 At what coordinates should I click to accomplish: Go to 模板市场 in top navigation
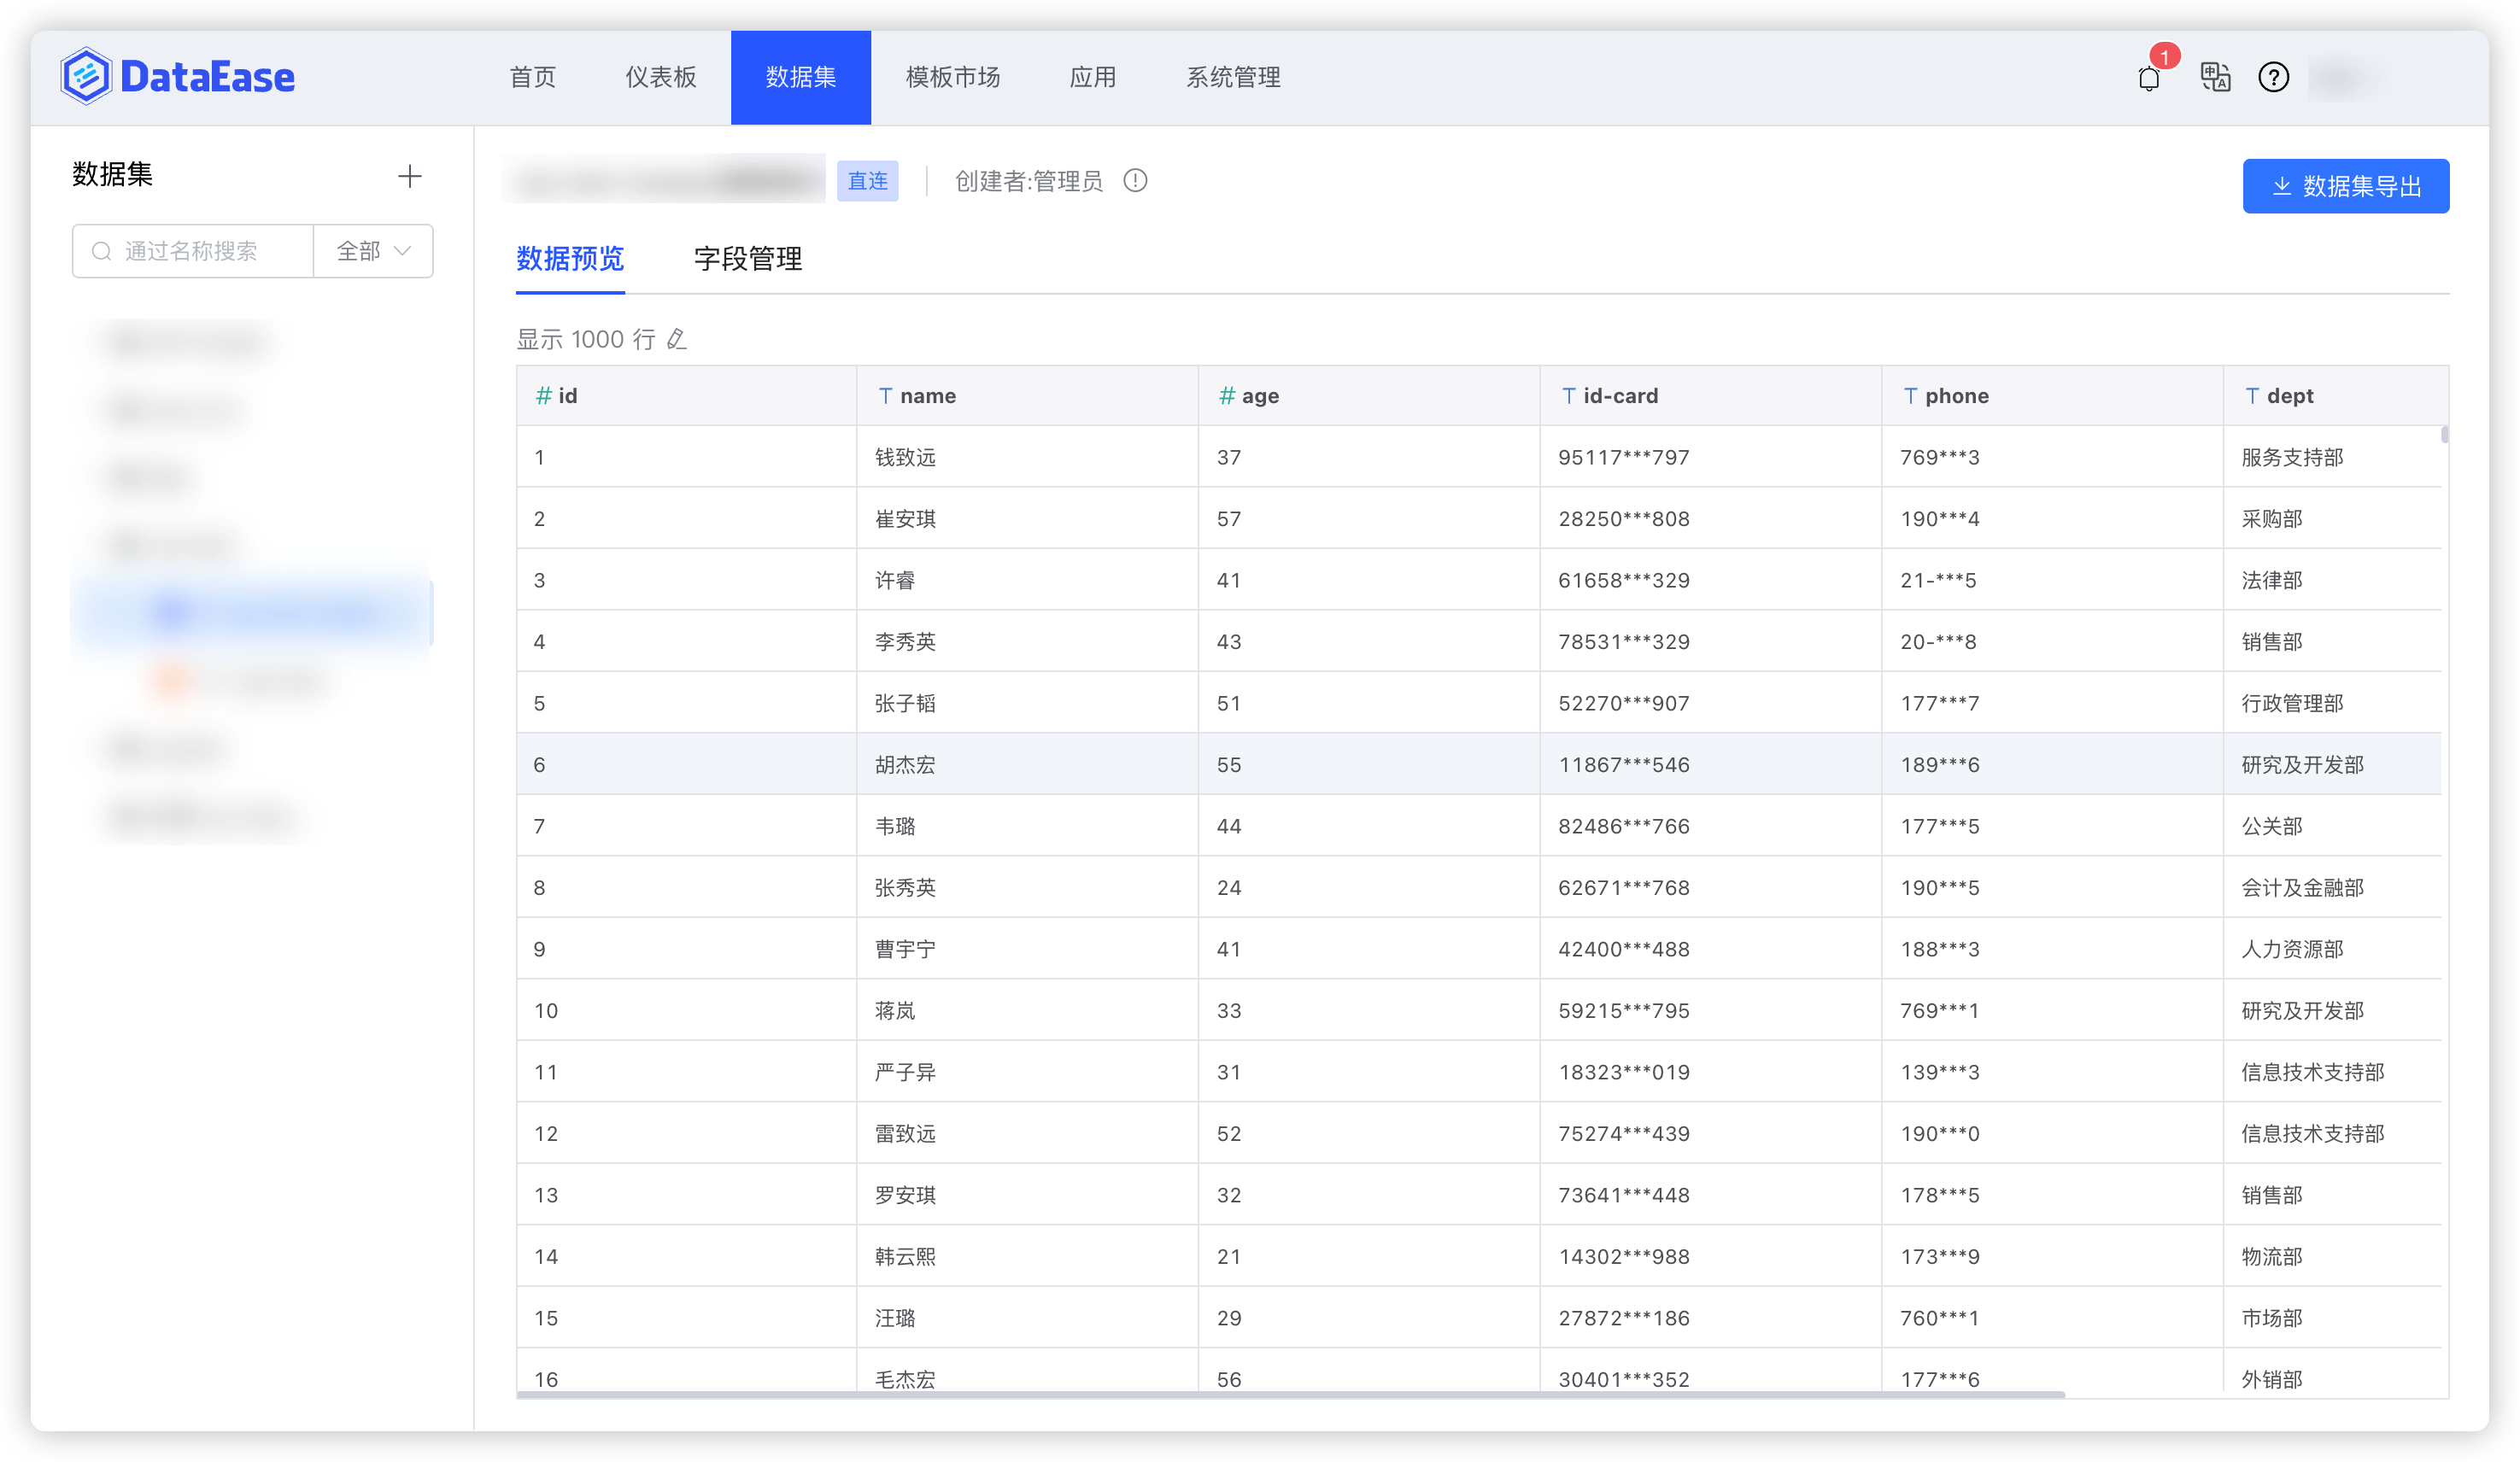tap(952, 77)
